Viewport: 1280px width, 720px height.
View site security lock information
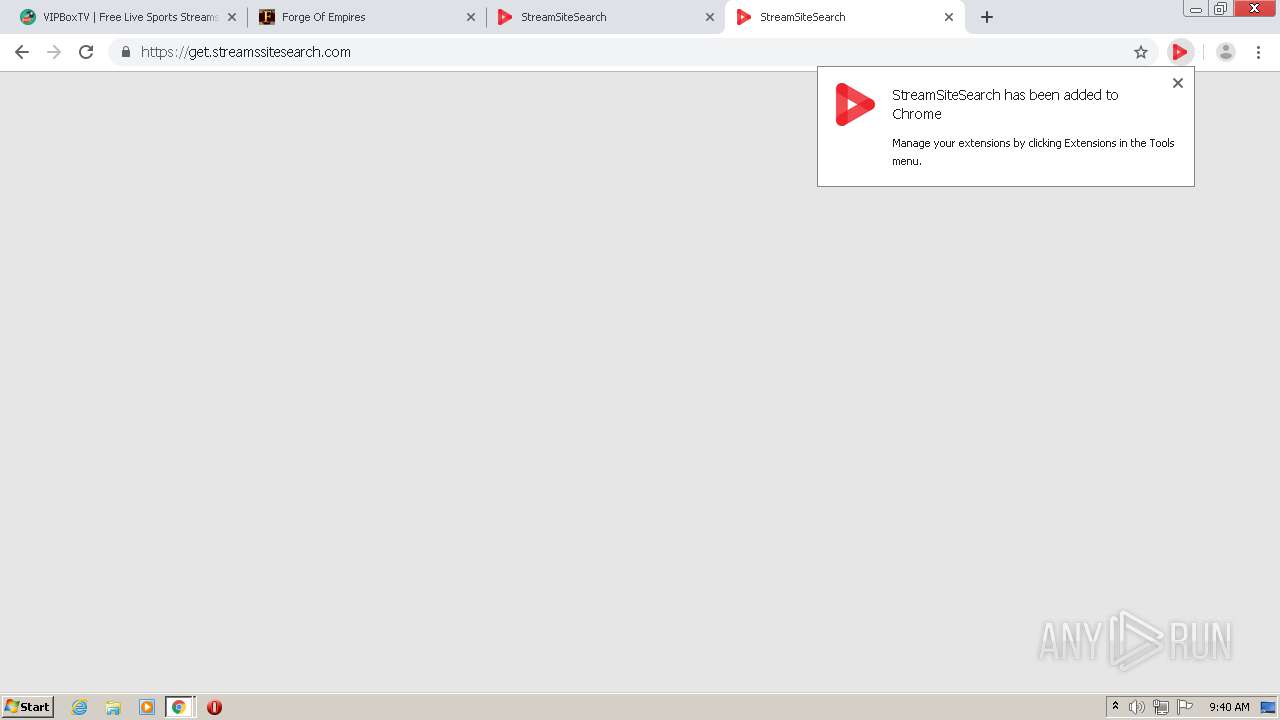point(126,52)
